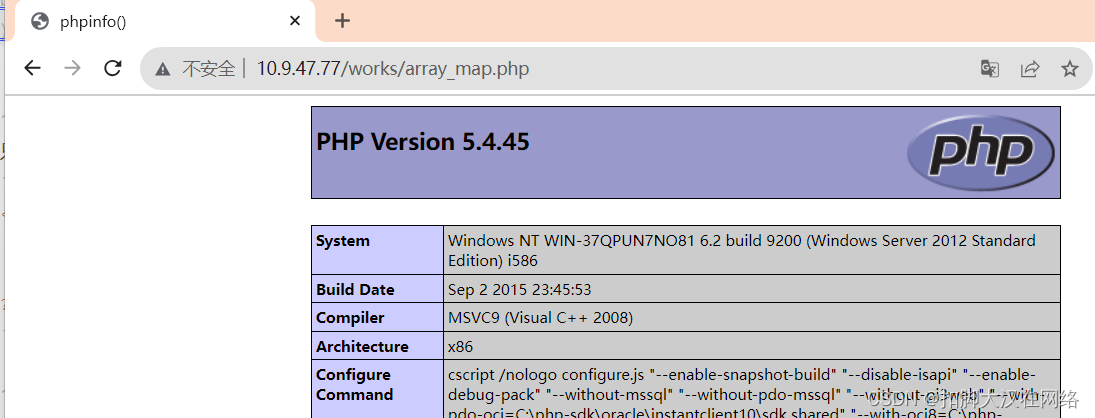The width and height of the screenshot is (1095, 418).
Task: Translate this page using the translate icon
Action: point(990,68)
